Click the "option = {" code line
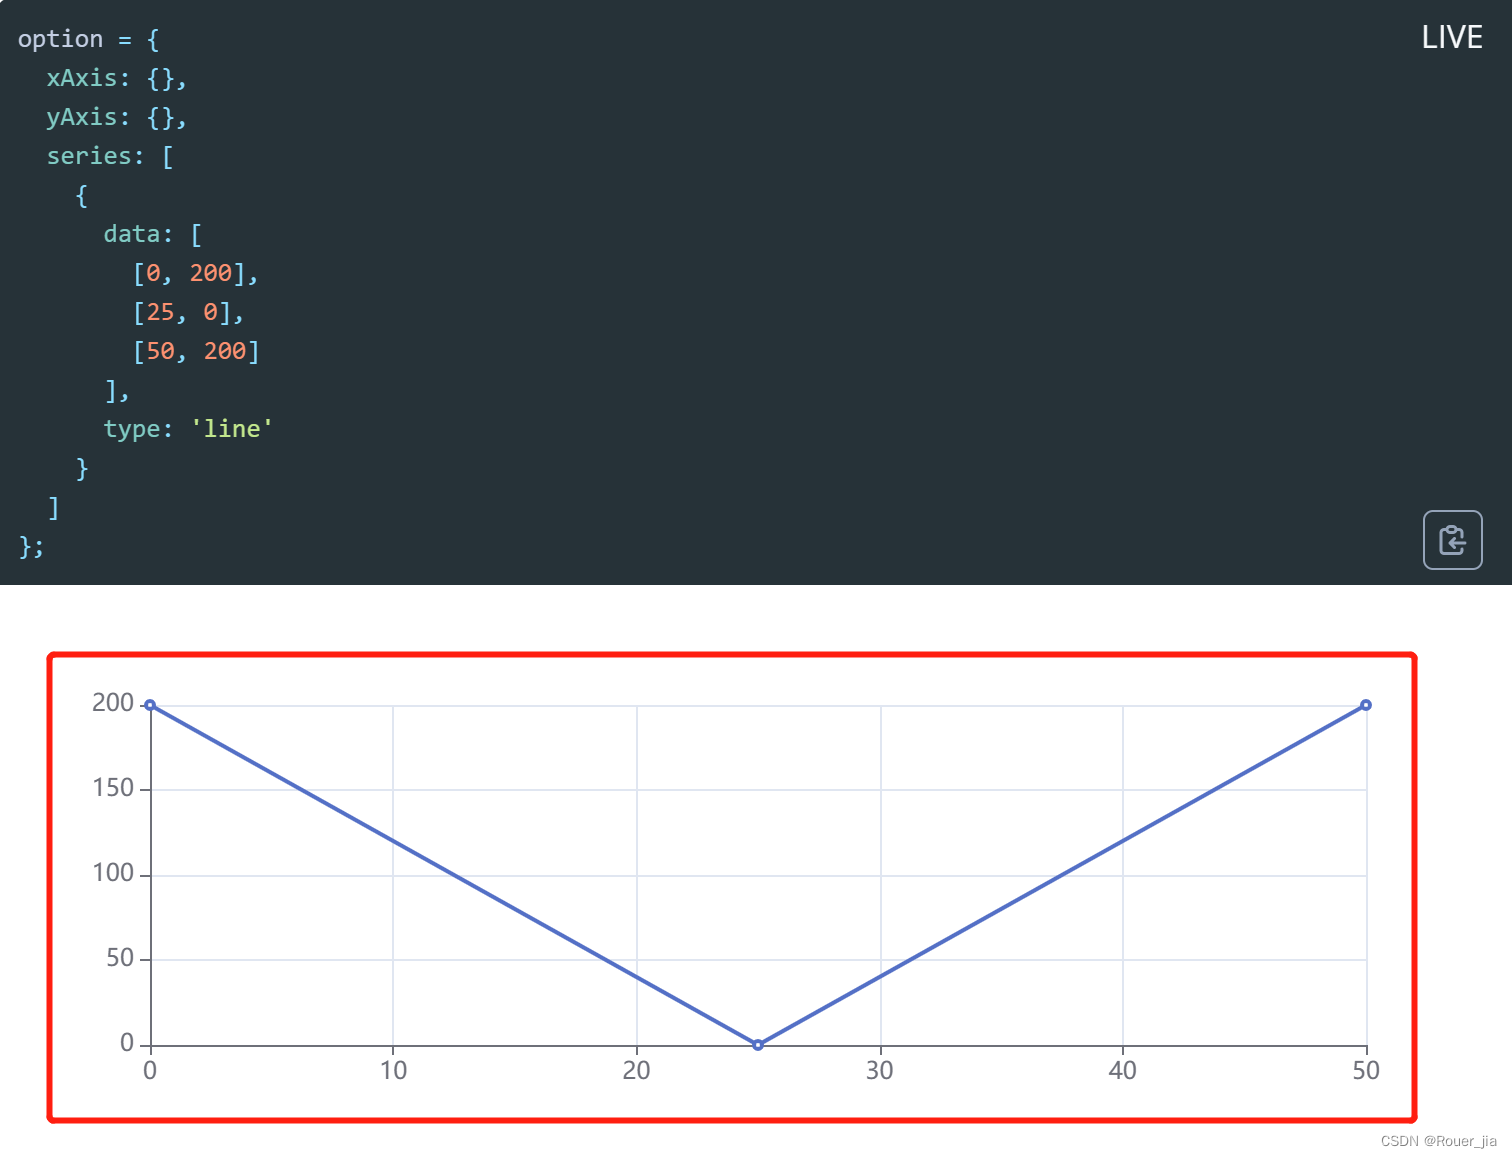Screen dimensions: 1512x1158 (x=88, y=39)
